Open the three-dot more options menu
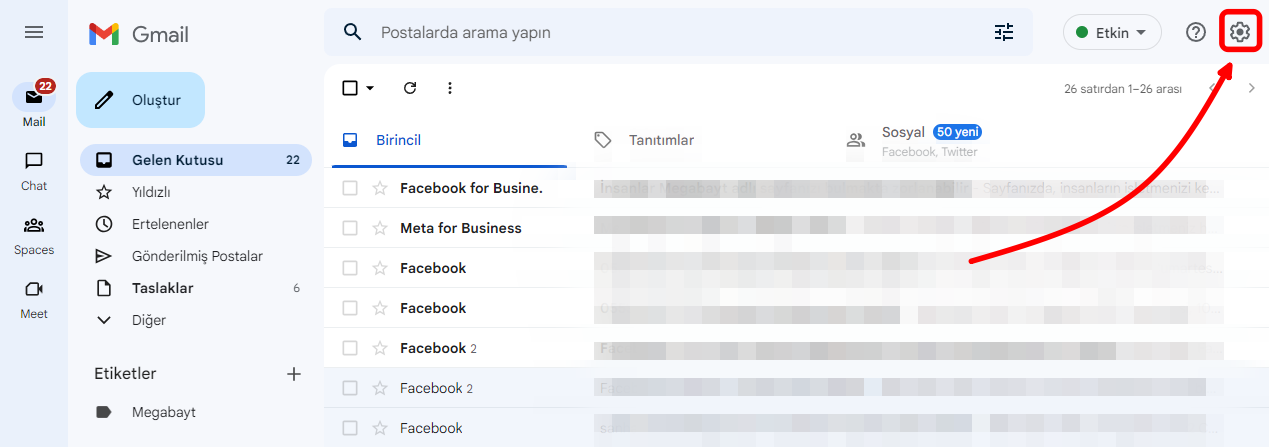This screenshot has width=1269, height=447. pos(450,88)
